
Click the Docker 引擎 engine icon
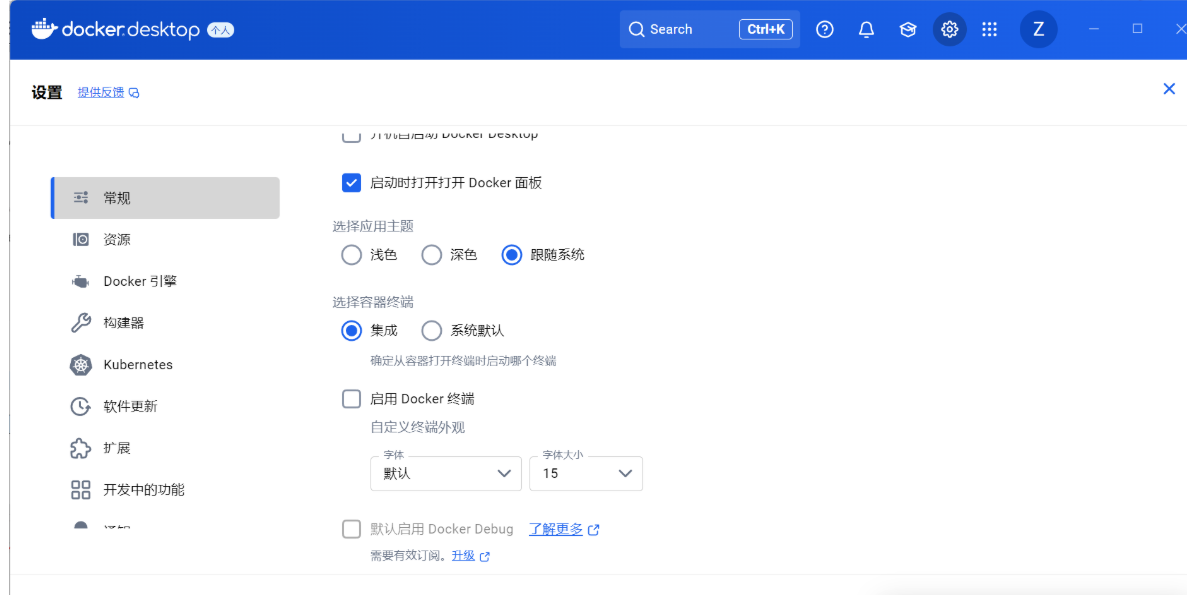click(80, 282)
